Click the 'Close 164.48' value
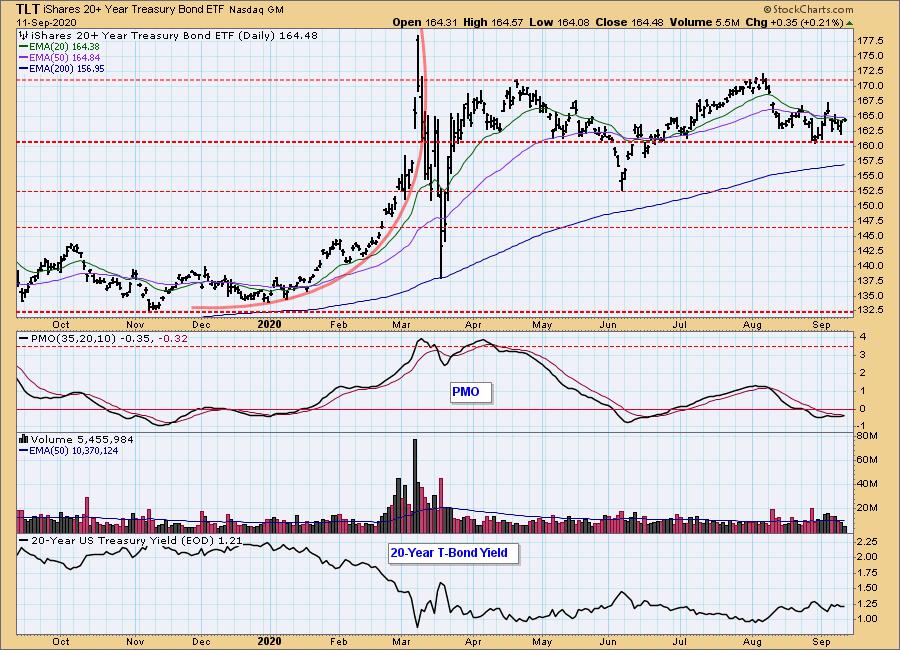 click(x=629, y=22)
